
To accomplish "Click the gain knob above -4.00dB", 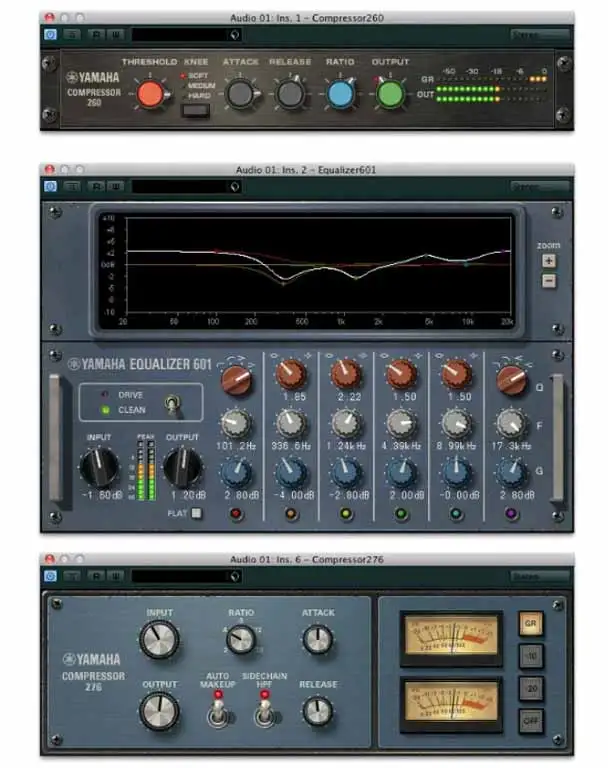I will [291, 473].
